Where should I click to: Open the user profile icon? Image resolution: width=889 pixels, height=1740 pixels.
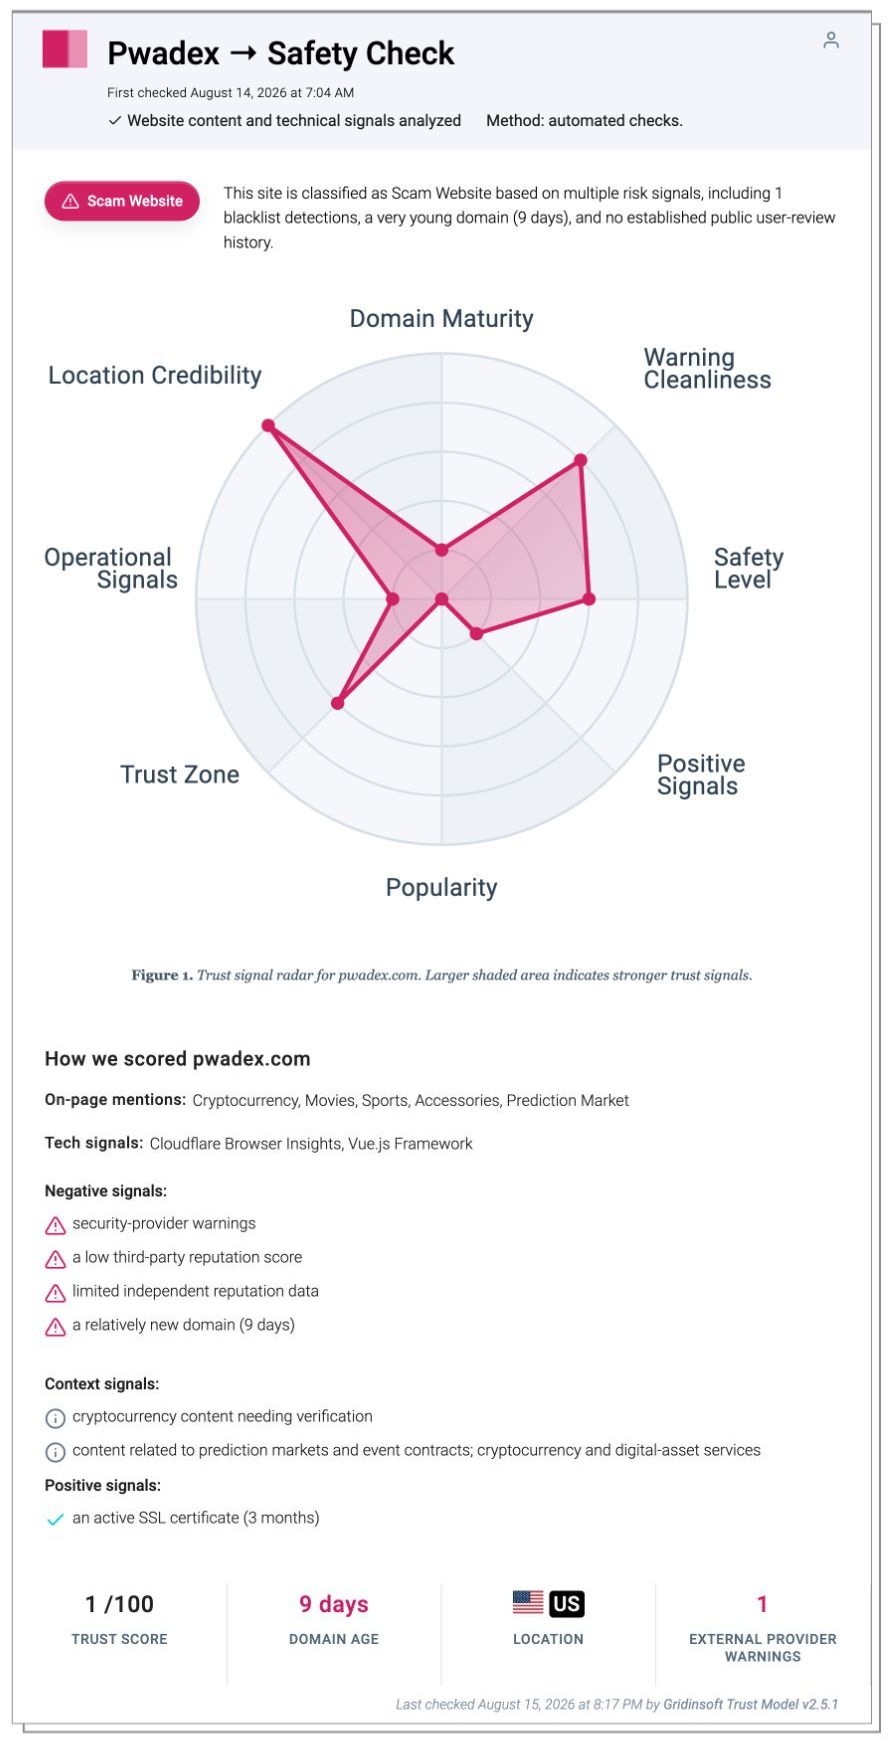tap(831, 40)
